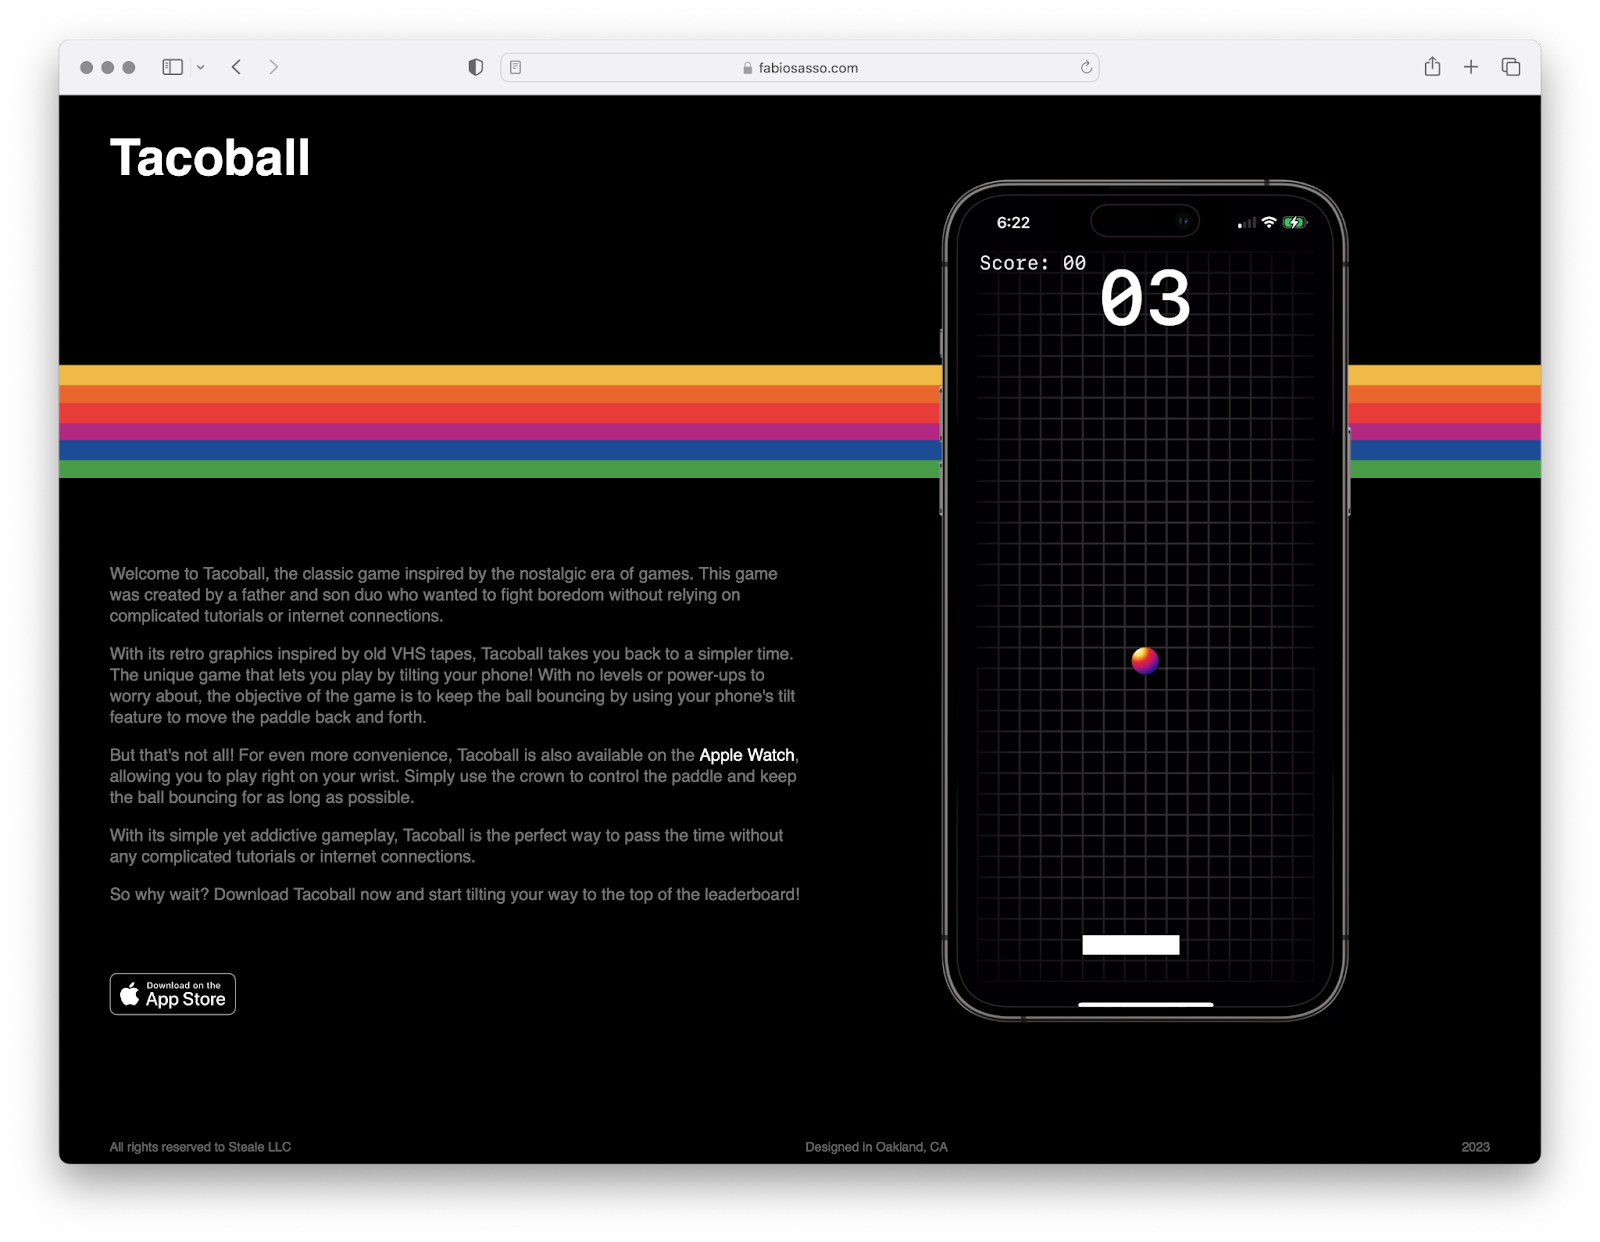This screenshot has height=1242, width=1600.
Task: Go forward to the next page
Action: click(273, 67)
